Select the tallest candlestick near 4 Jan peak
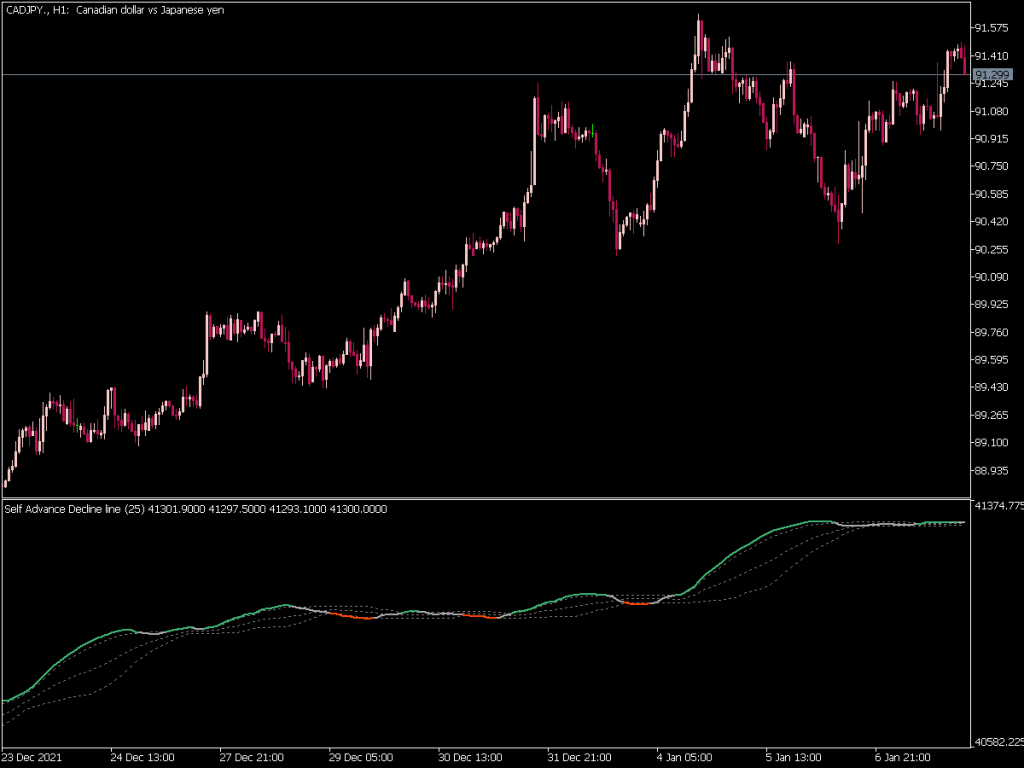1024x768 pixels. [x=698, y=40]
